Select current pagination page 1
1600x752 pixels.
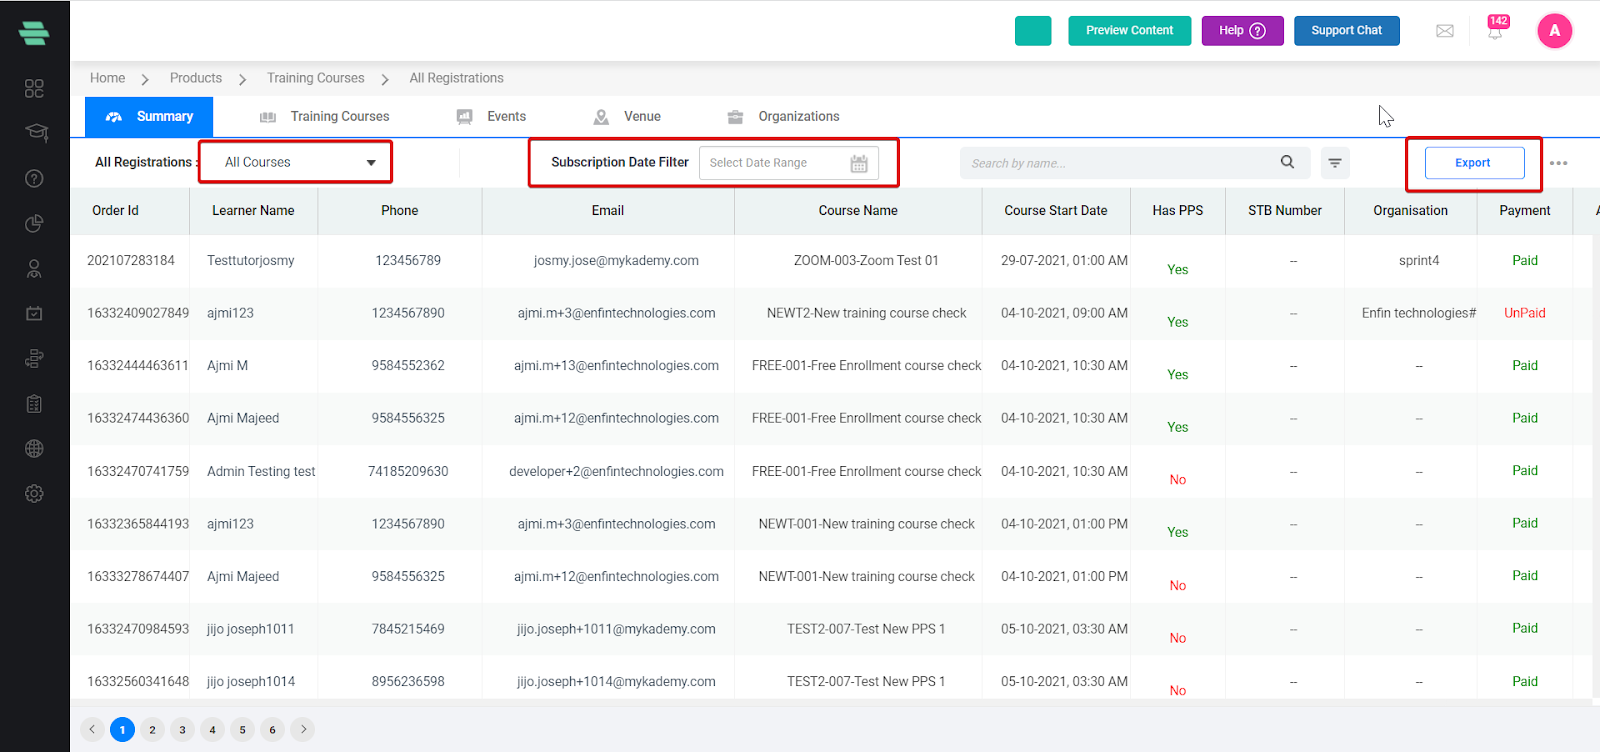122,730
